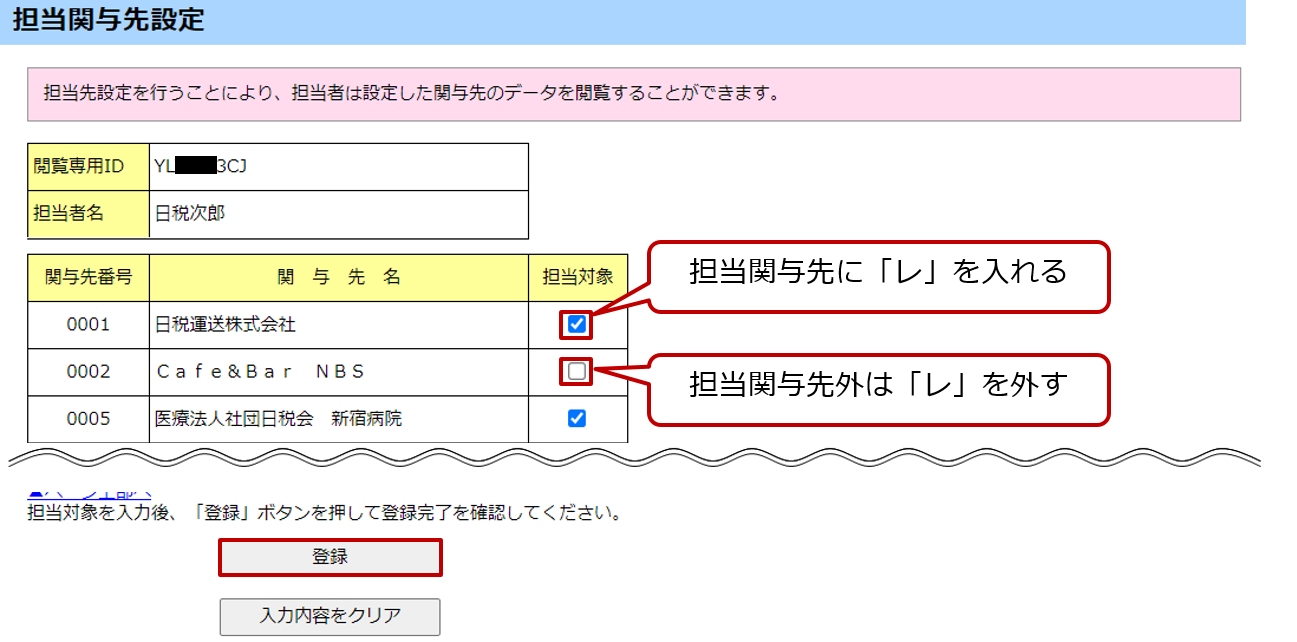Click the 担当対象 column header
Viewport: 1297px width, 642px height.
pyautogui.click(x=578, y=277)
